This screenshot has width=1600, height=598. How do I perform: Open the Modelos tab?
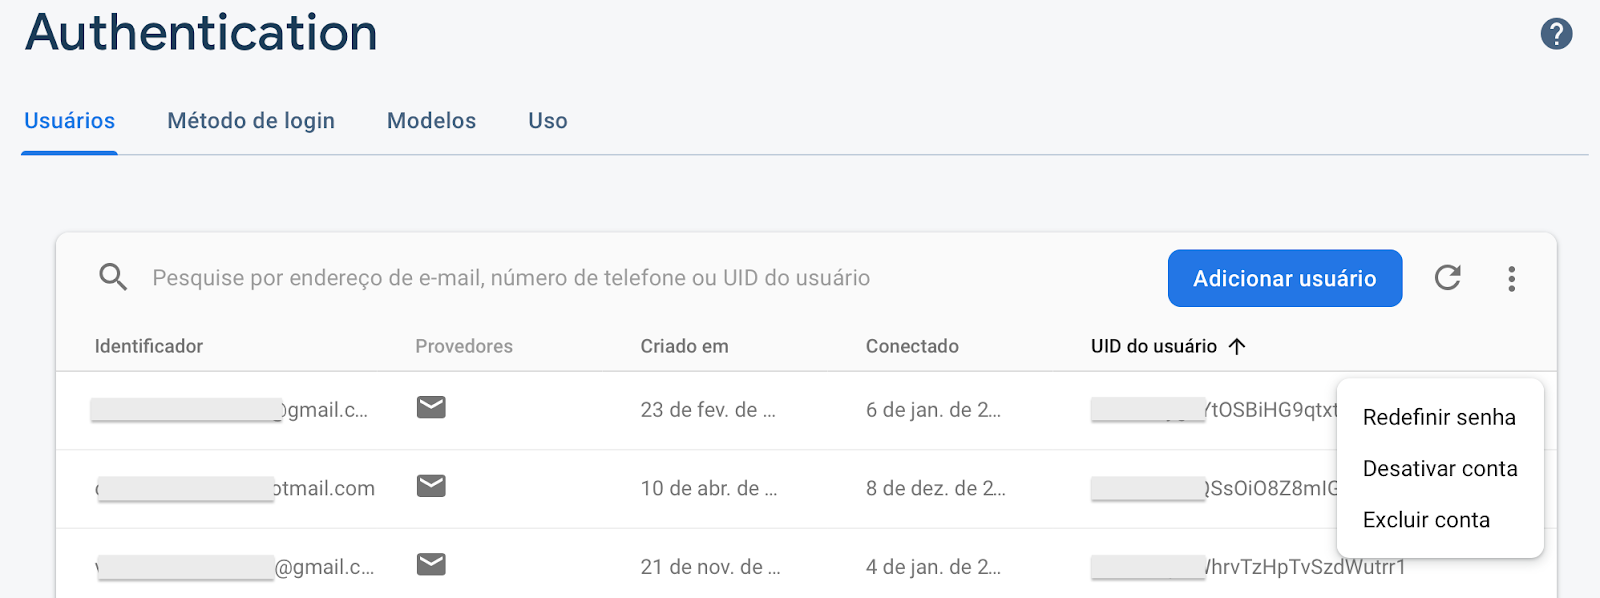[431, 121]
